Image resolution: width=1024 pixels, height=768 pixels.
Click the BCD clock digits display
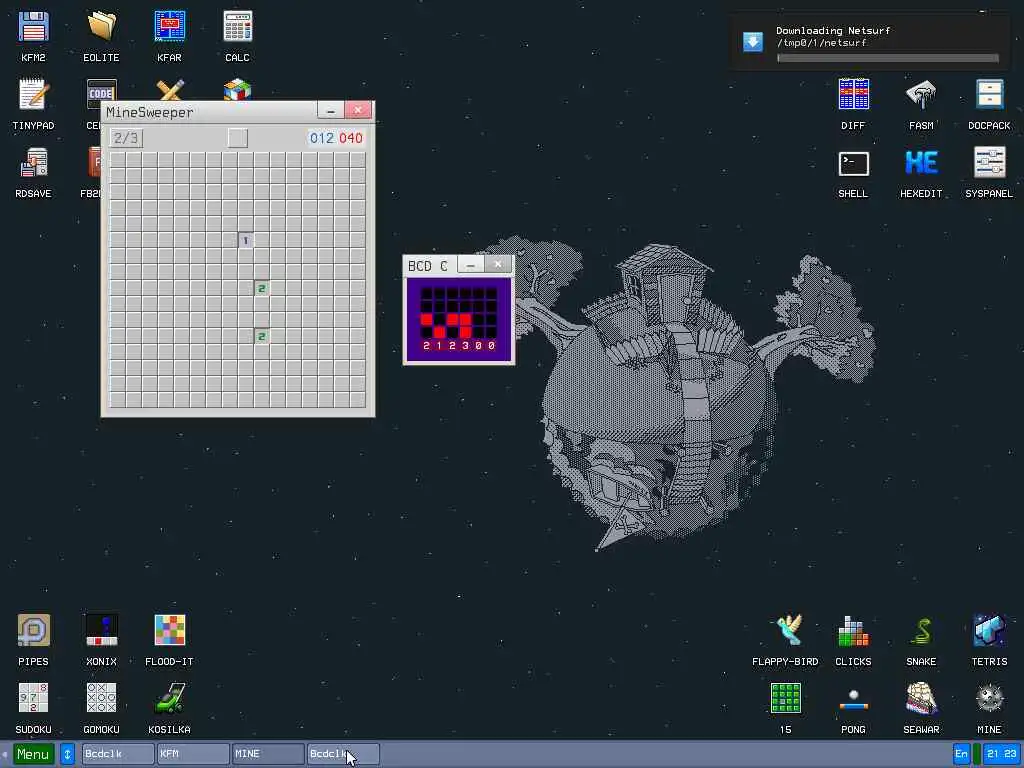tap(458, 345)
